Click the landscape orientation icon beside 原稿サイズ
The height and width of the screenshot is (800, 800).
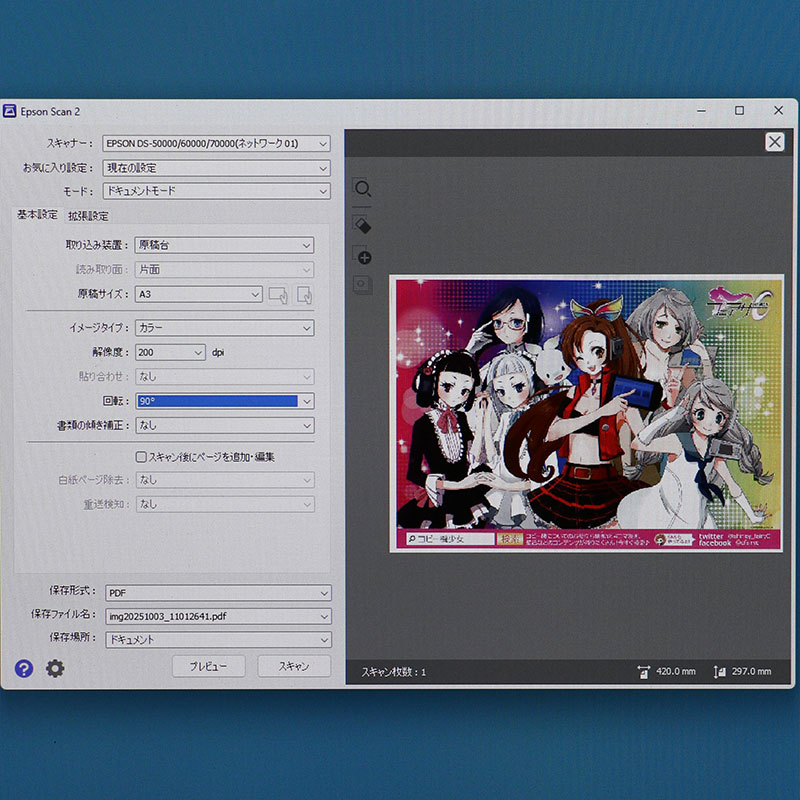278,295
